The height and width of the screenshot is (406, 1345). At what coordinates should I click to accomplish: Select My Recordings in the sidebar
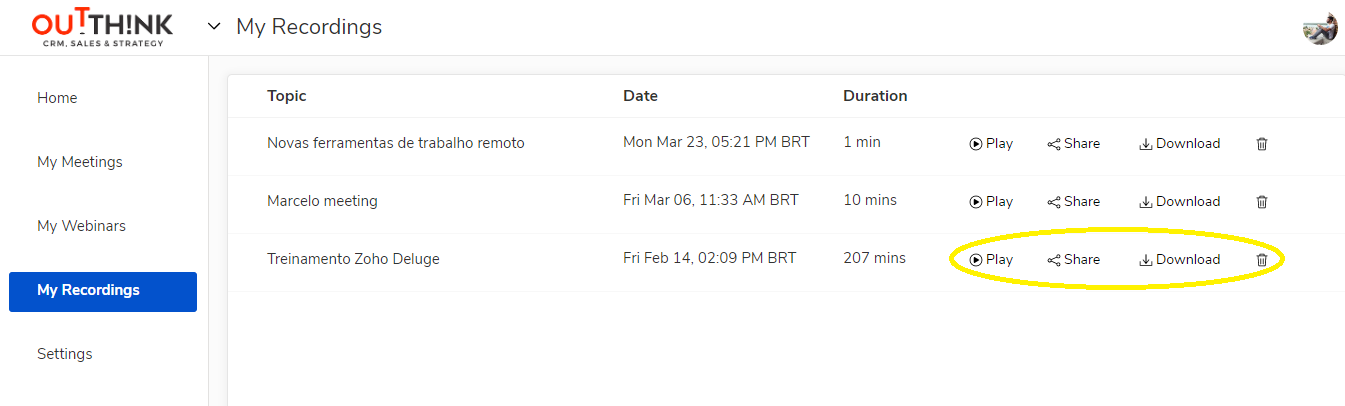(x=103, y=291)
